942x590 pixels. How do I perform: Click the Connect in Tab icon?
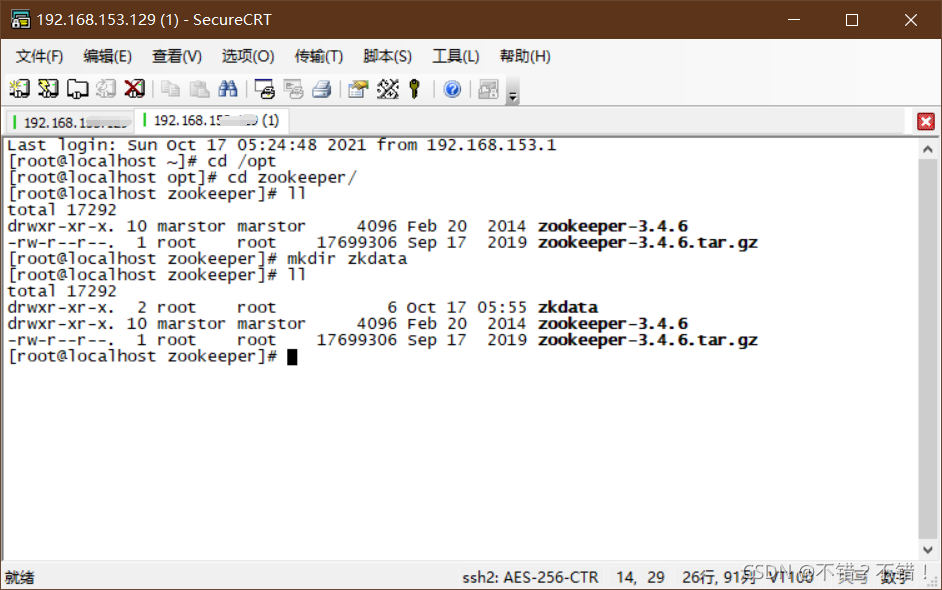[77, 89]
